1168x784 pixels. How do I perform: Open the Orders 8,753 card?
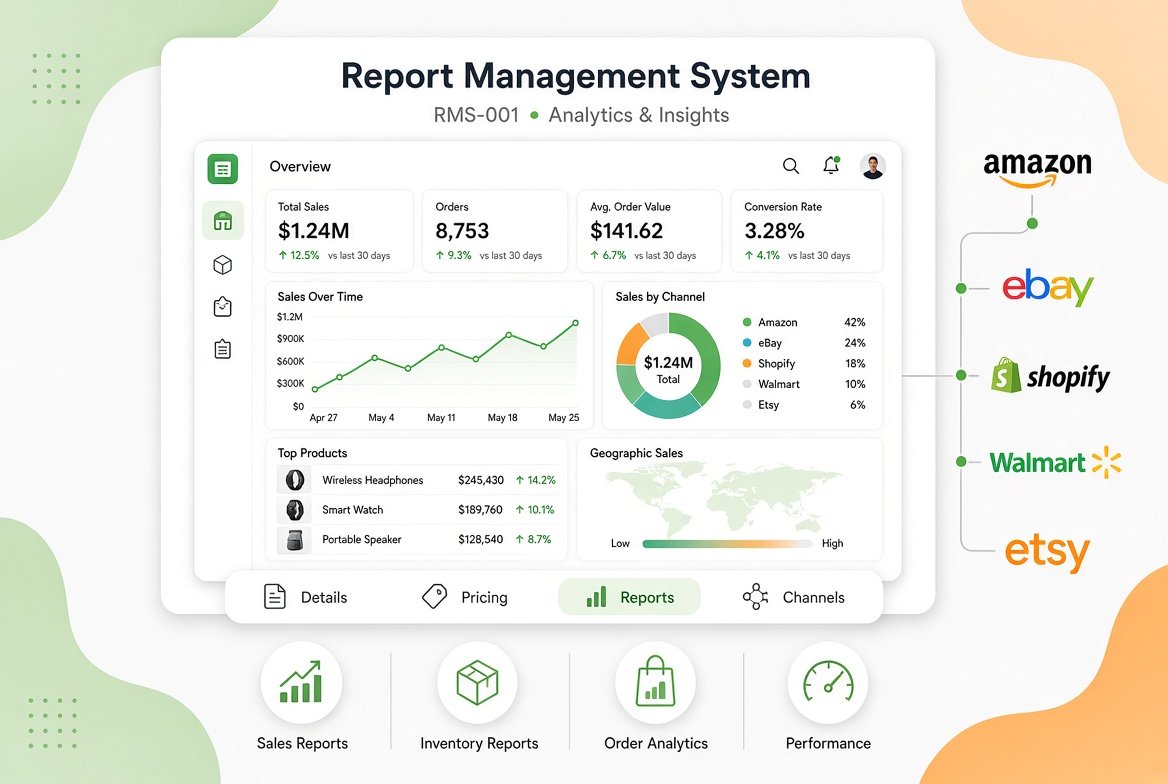click(x=495, y=231)
